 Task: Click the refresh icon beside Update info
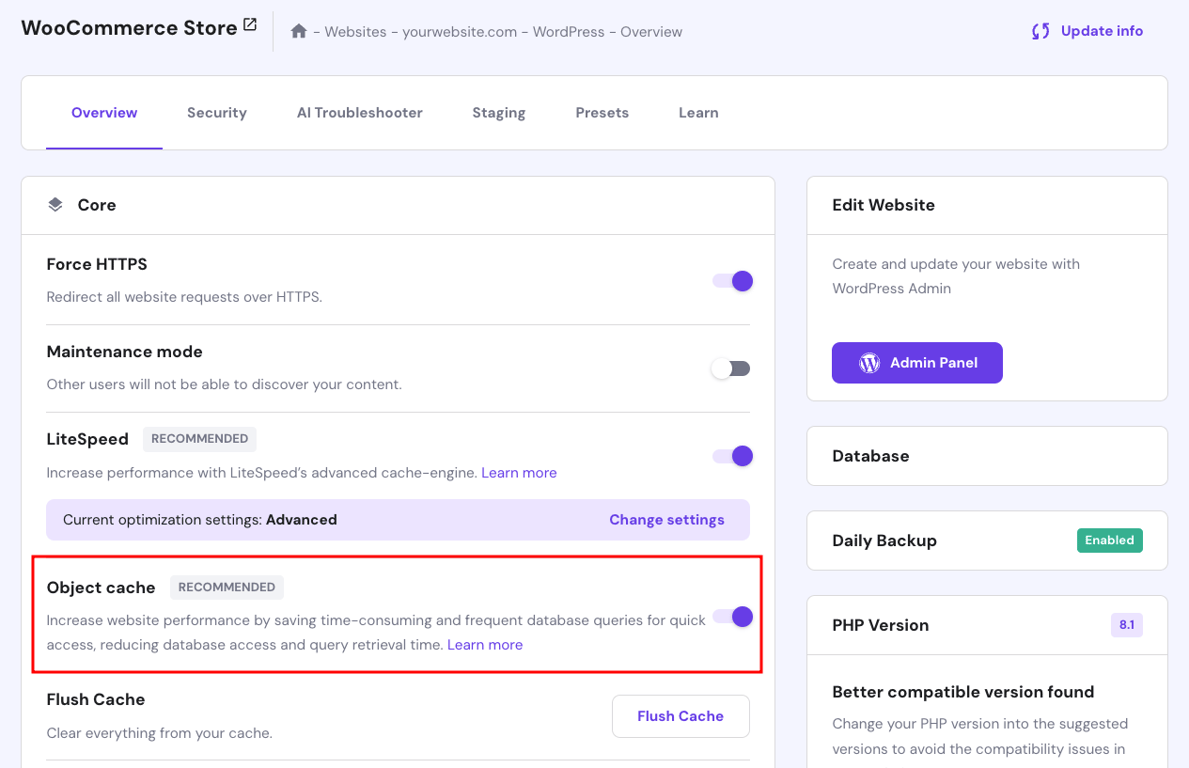click(x=1040, y=31)
